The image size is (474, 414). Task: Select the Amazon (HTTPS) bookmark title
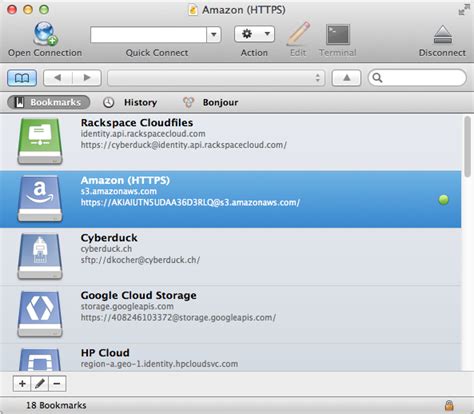tap(125, 180)
